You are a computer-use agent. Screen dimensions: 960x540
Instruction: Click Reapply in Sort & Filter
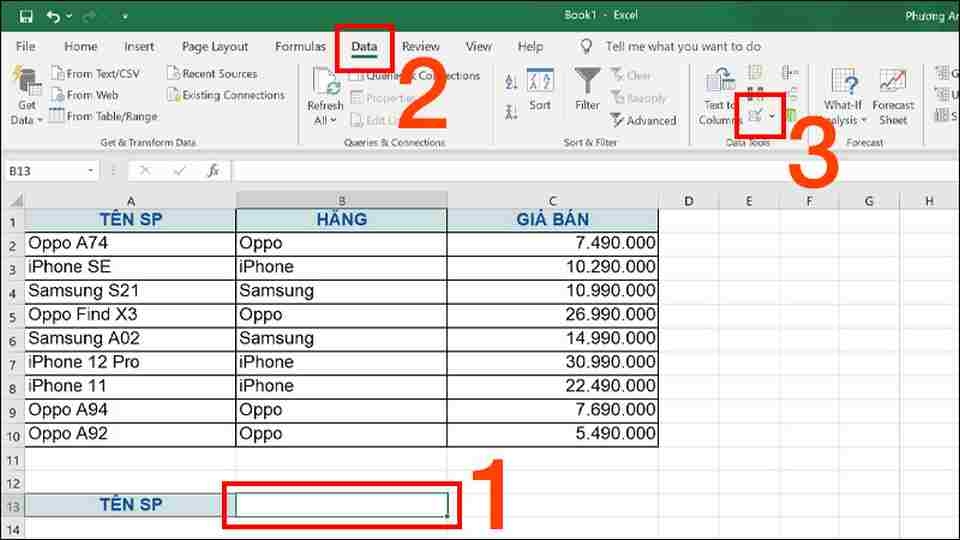tap(638, 98)
